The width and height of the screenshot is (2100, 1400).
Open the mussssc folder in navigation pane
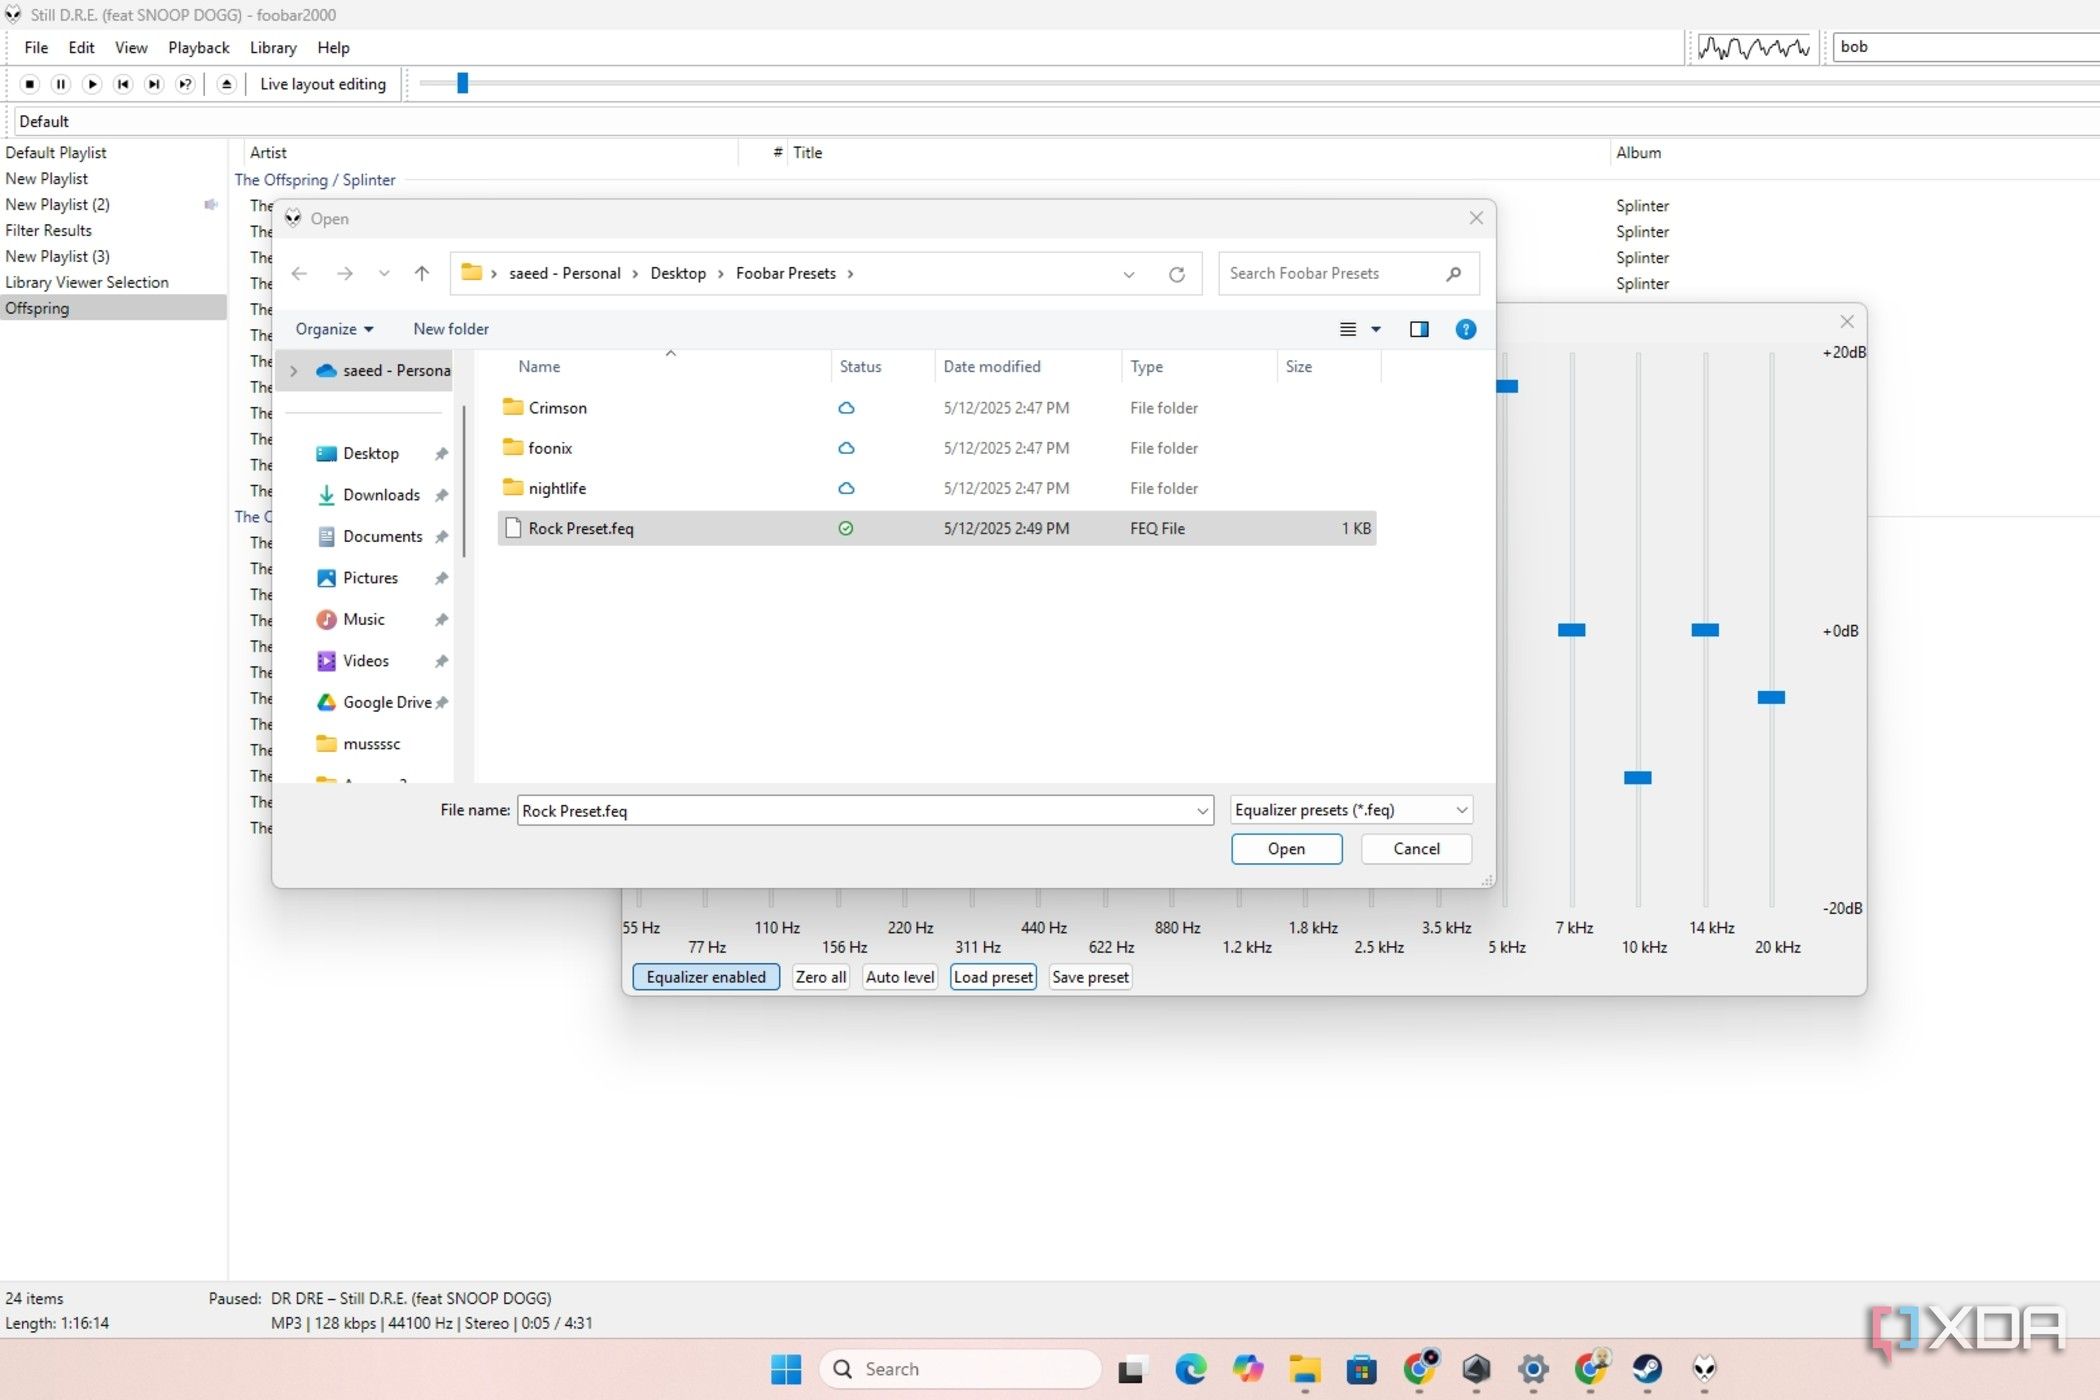371,744
